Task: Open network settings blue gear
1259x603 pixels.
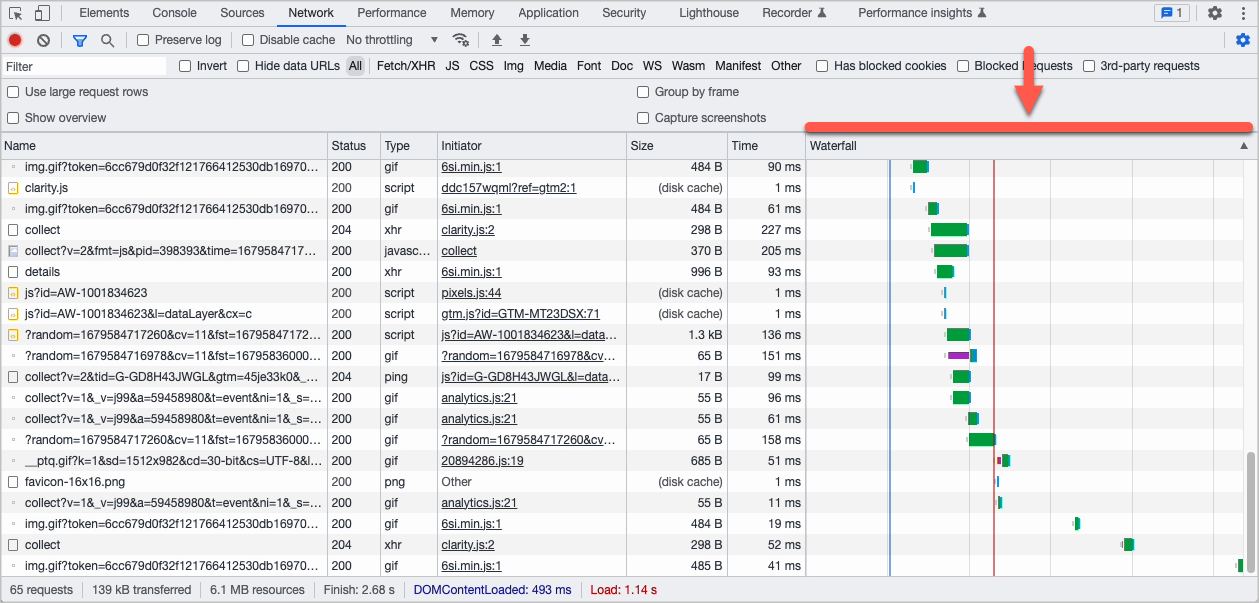Action: coord(1243,40)
